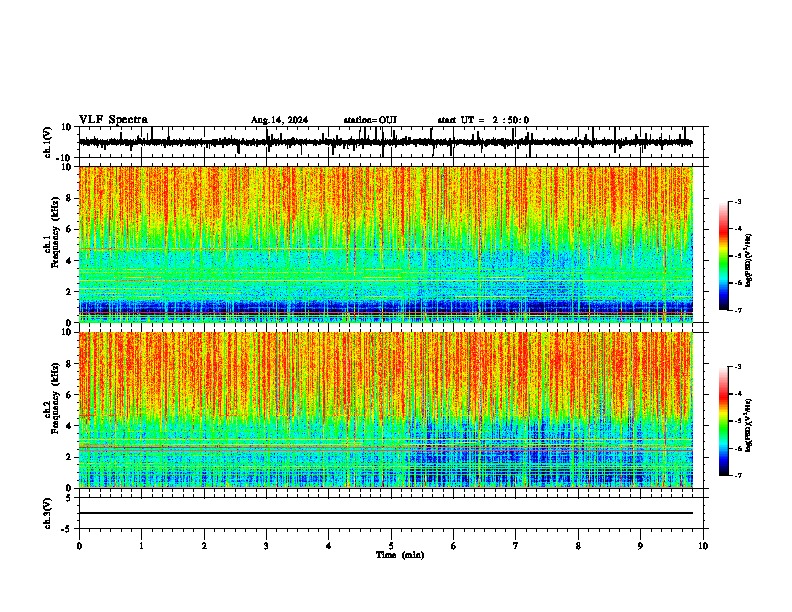The height and width of the screenshot is (612, 792).
Task: Click the time axis tick label '2'
Action: [x=204, y=546]
